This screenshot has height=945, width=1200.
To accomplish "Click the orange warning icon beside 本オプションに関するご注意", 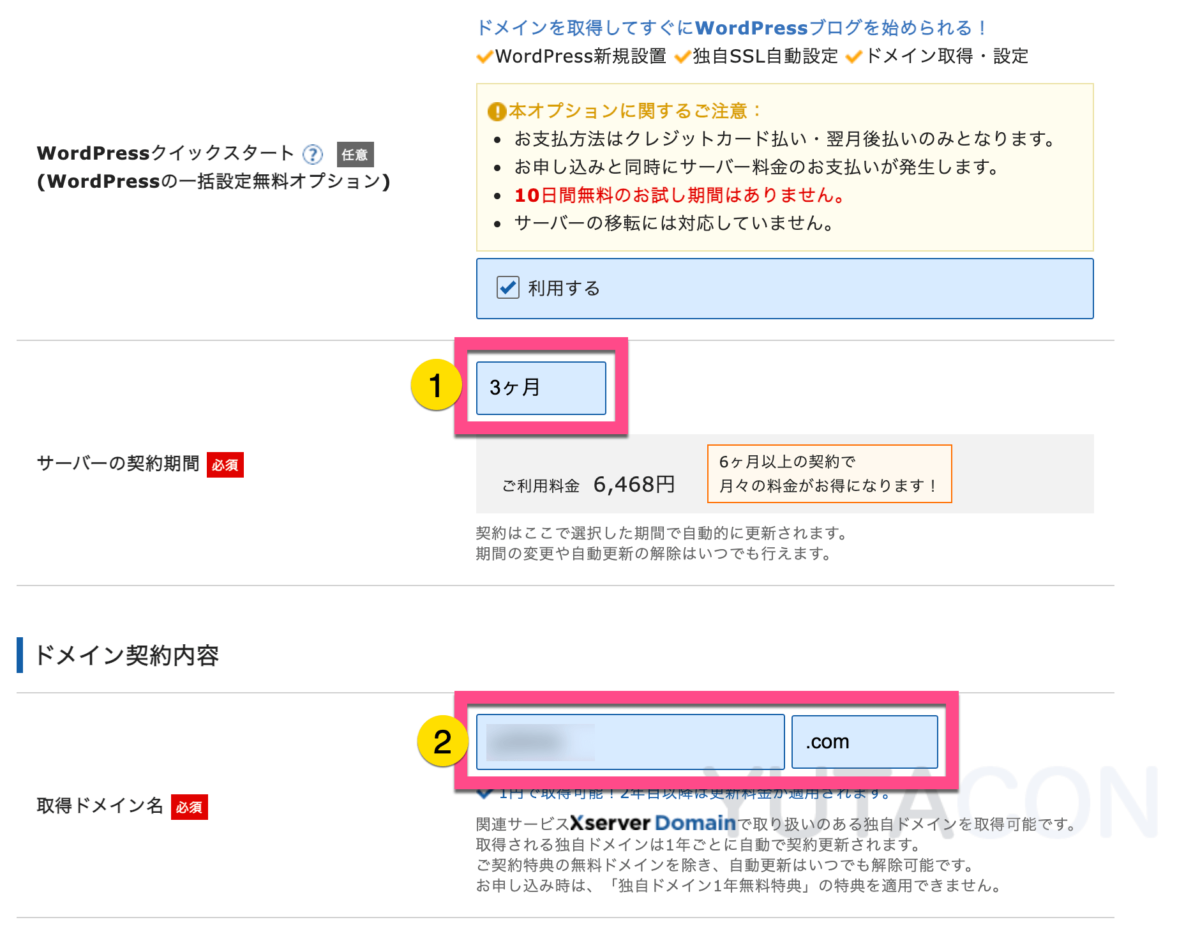I will (x=496, y=111).
